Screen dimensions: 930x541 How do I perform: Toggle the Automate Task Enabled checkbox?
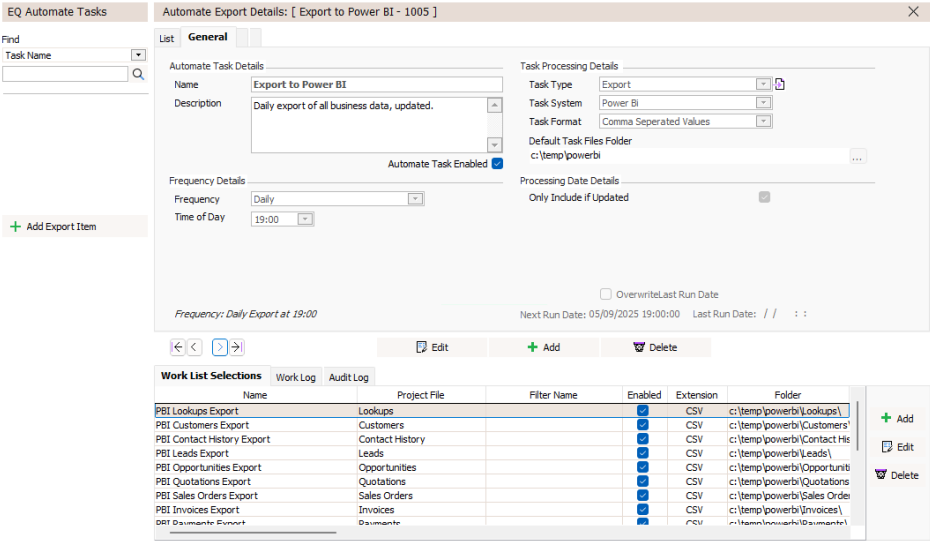pyautogui.click(x=497, y=164)
